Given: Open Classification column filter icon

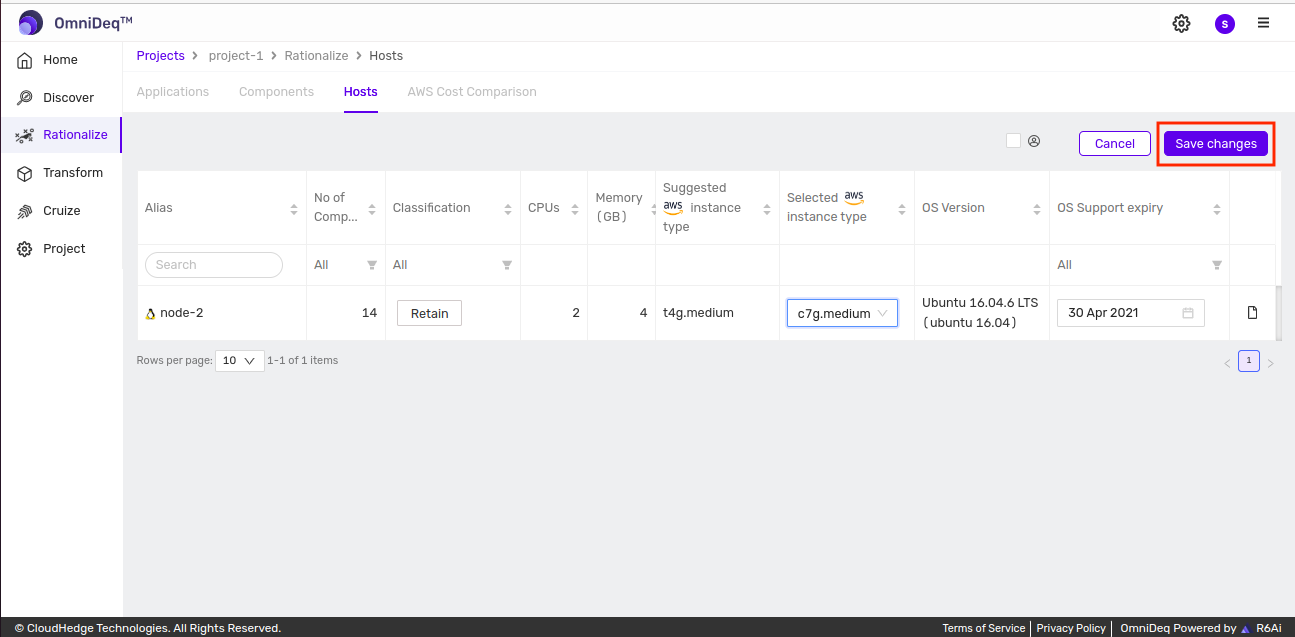Looking at the screenshot, I should 507,265.
